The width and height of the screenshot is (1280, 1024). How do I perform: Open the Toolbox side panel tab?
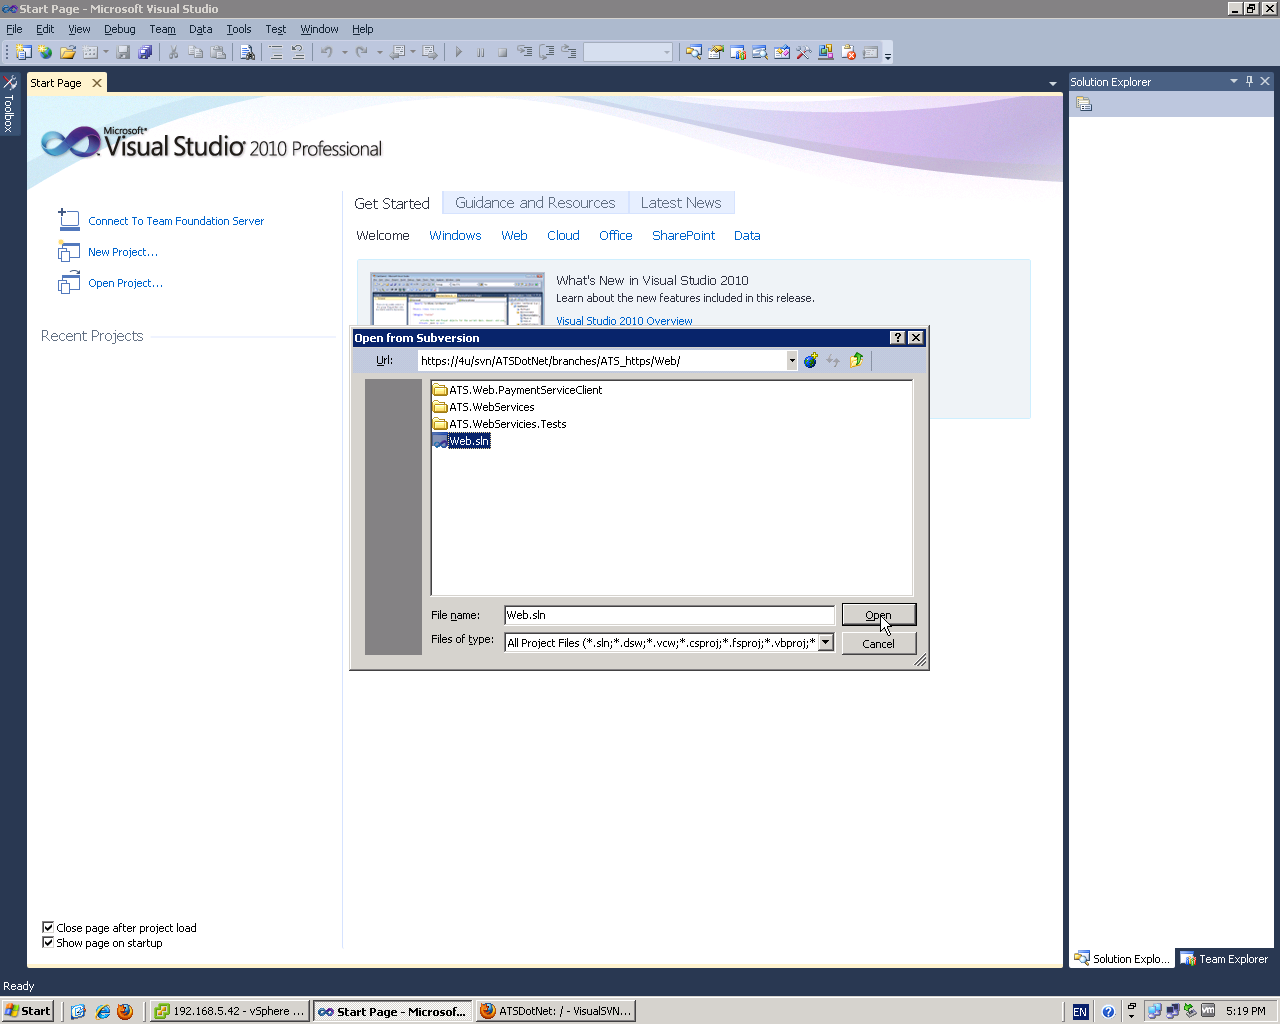(x=9, y=104)
